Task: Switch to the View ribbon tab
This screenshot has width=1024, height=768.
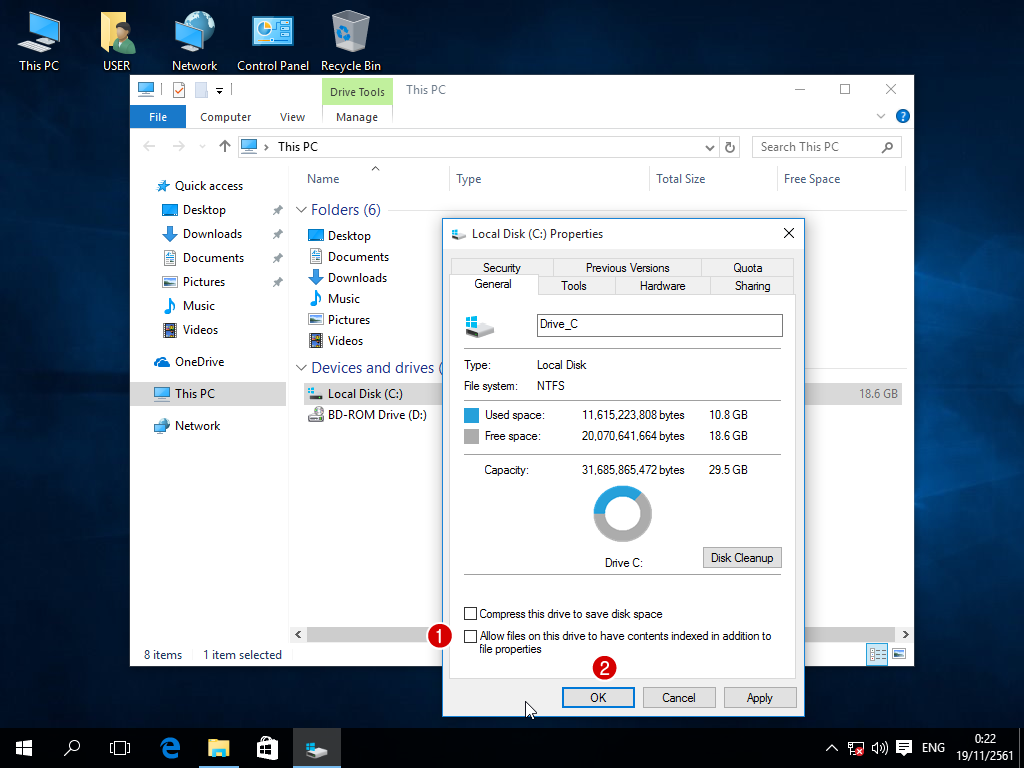Action: pos(293,117)
